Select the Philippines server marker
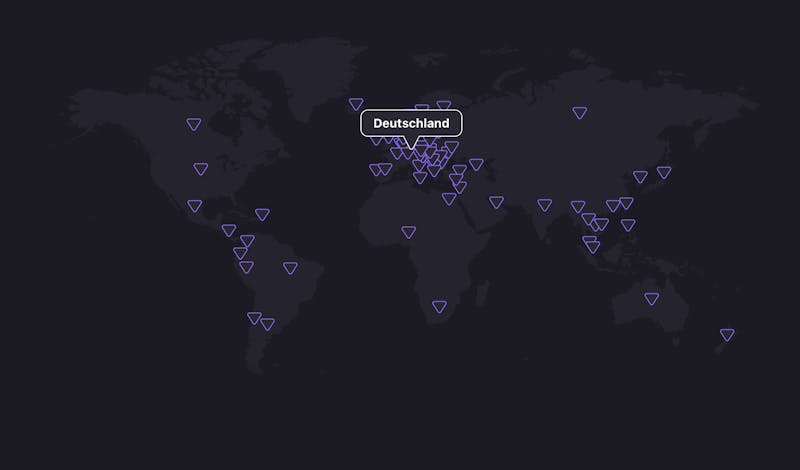 tap(628, 225)
